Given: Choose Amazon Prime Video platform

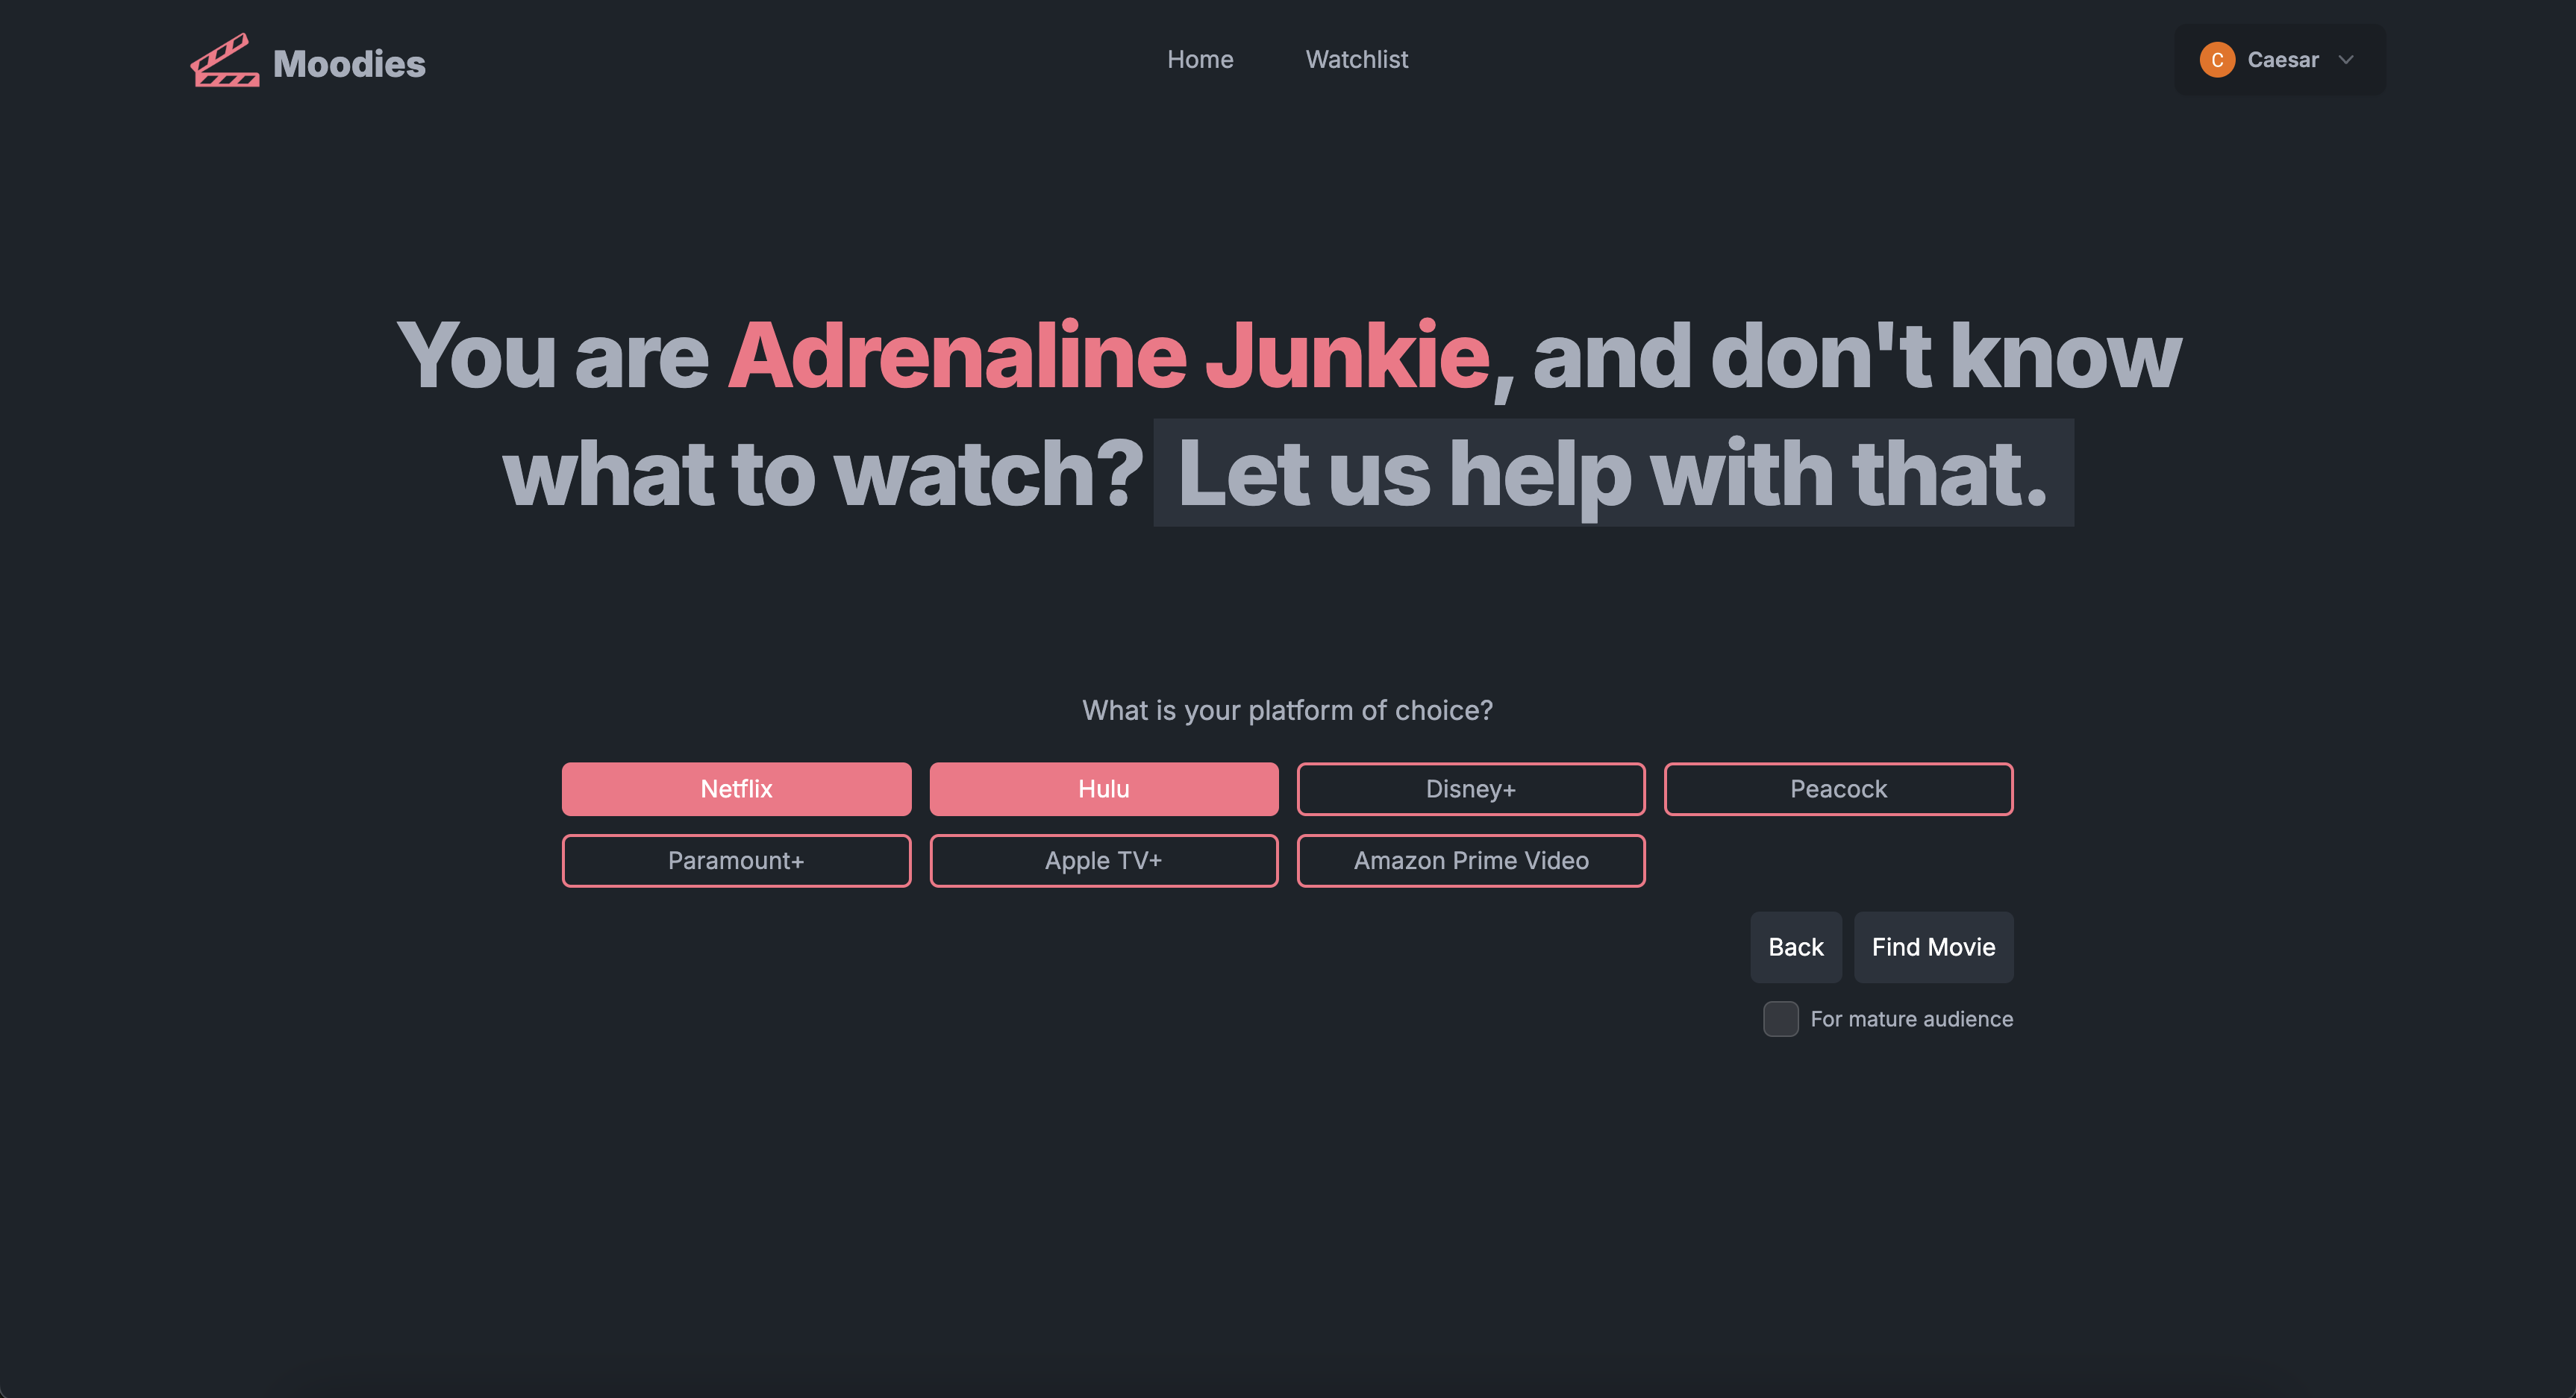Looking at the screenshot, I should tap(1470, 861).
